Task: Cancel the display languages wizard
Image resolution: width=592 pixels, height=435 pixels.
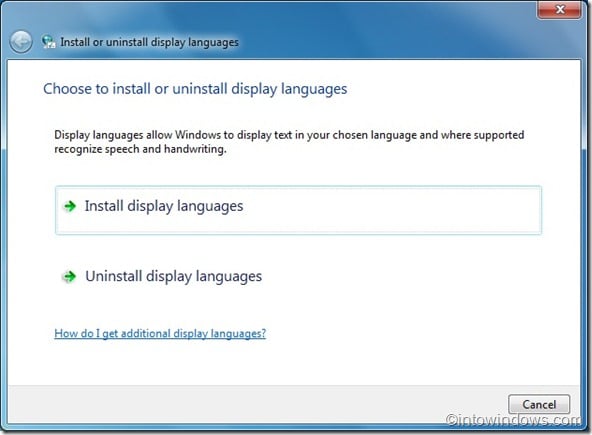Action: click(539, 404)
